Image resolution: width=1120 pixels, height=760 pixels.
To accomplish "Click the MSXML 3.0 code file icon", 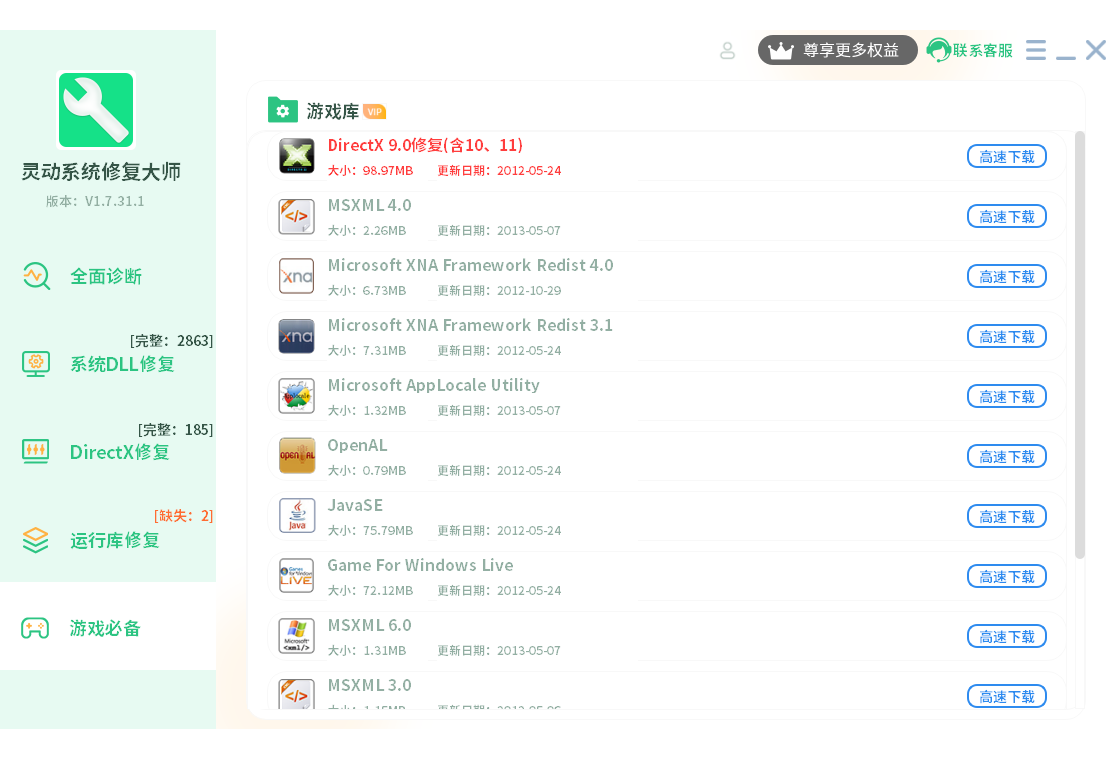I will point(296,694).
